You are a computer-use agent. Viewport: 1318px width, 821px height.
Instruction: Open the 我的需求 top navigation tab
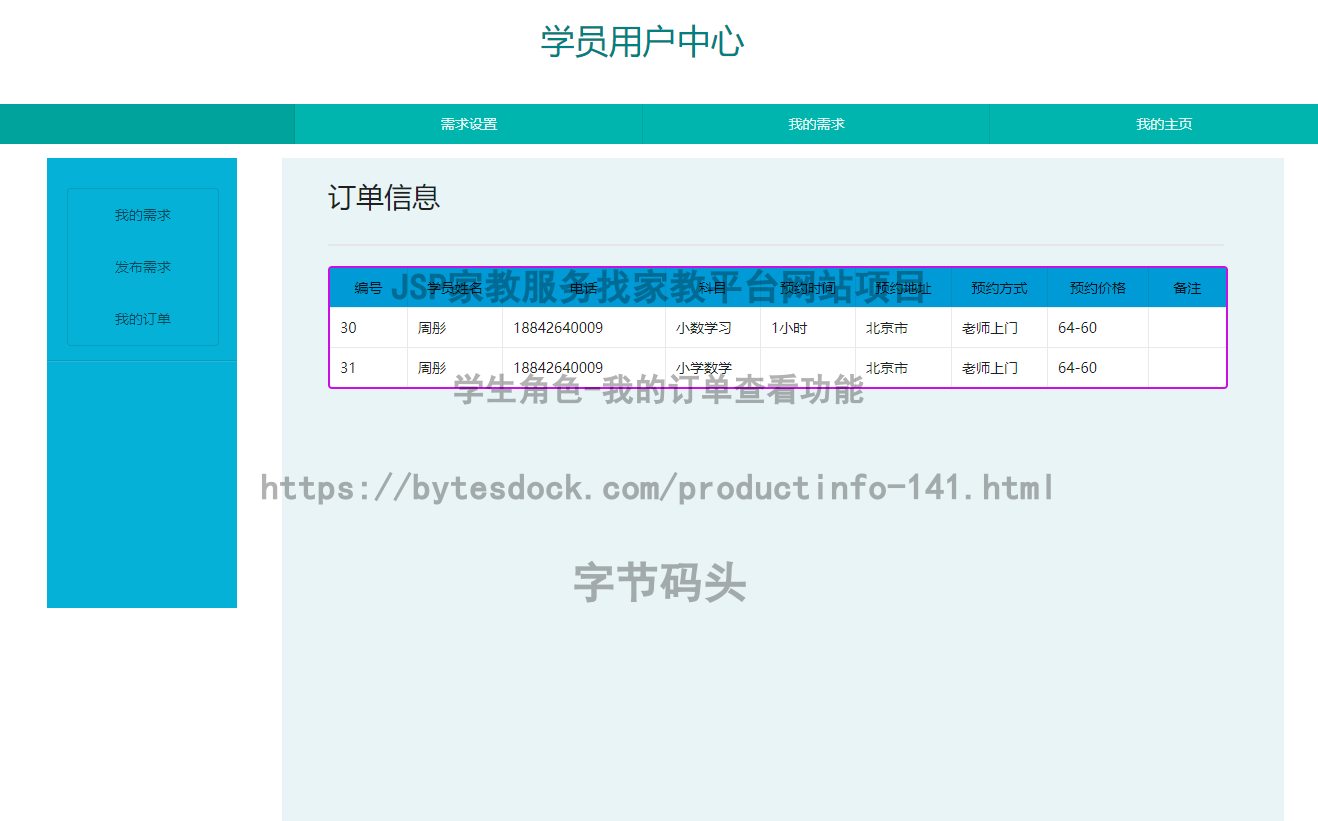816,124
